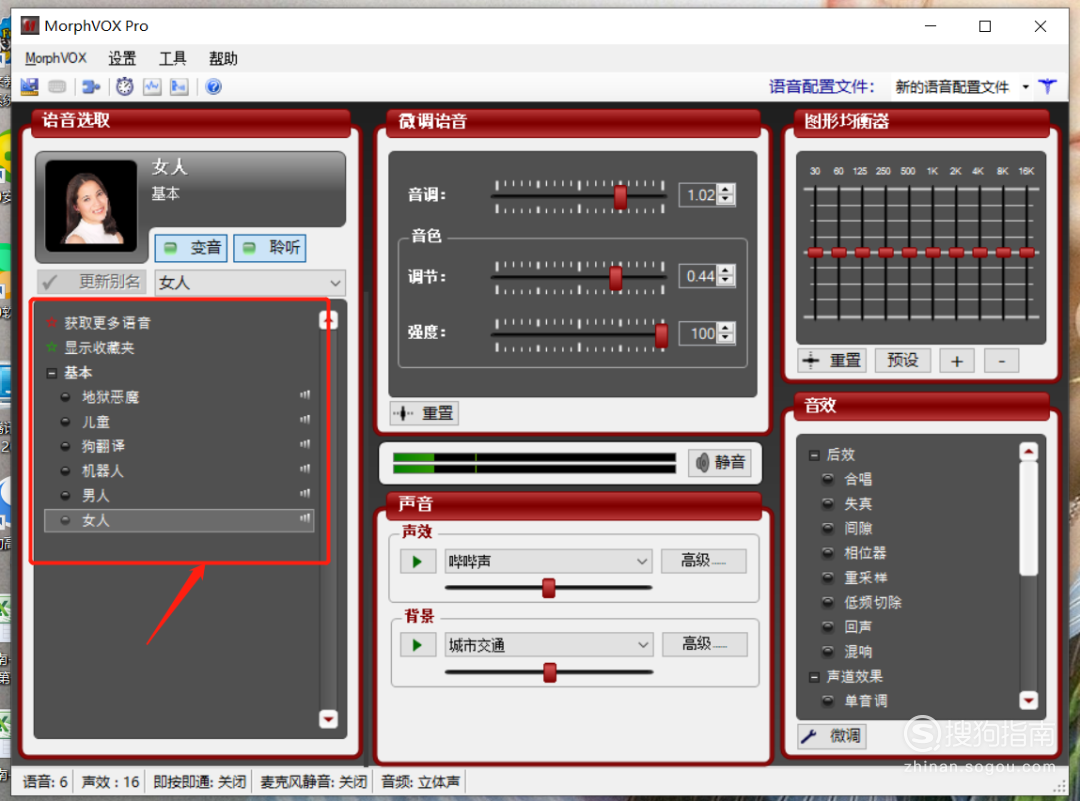Open the 哗哗声 sound effect dropdown
The image size is (1080, 801).
click(548, 562)
